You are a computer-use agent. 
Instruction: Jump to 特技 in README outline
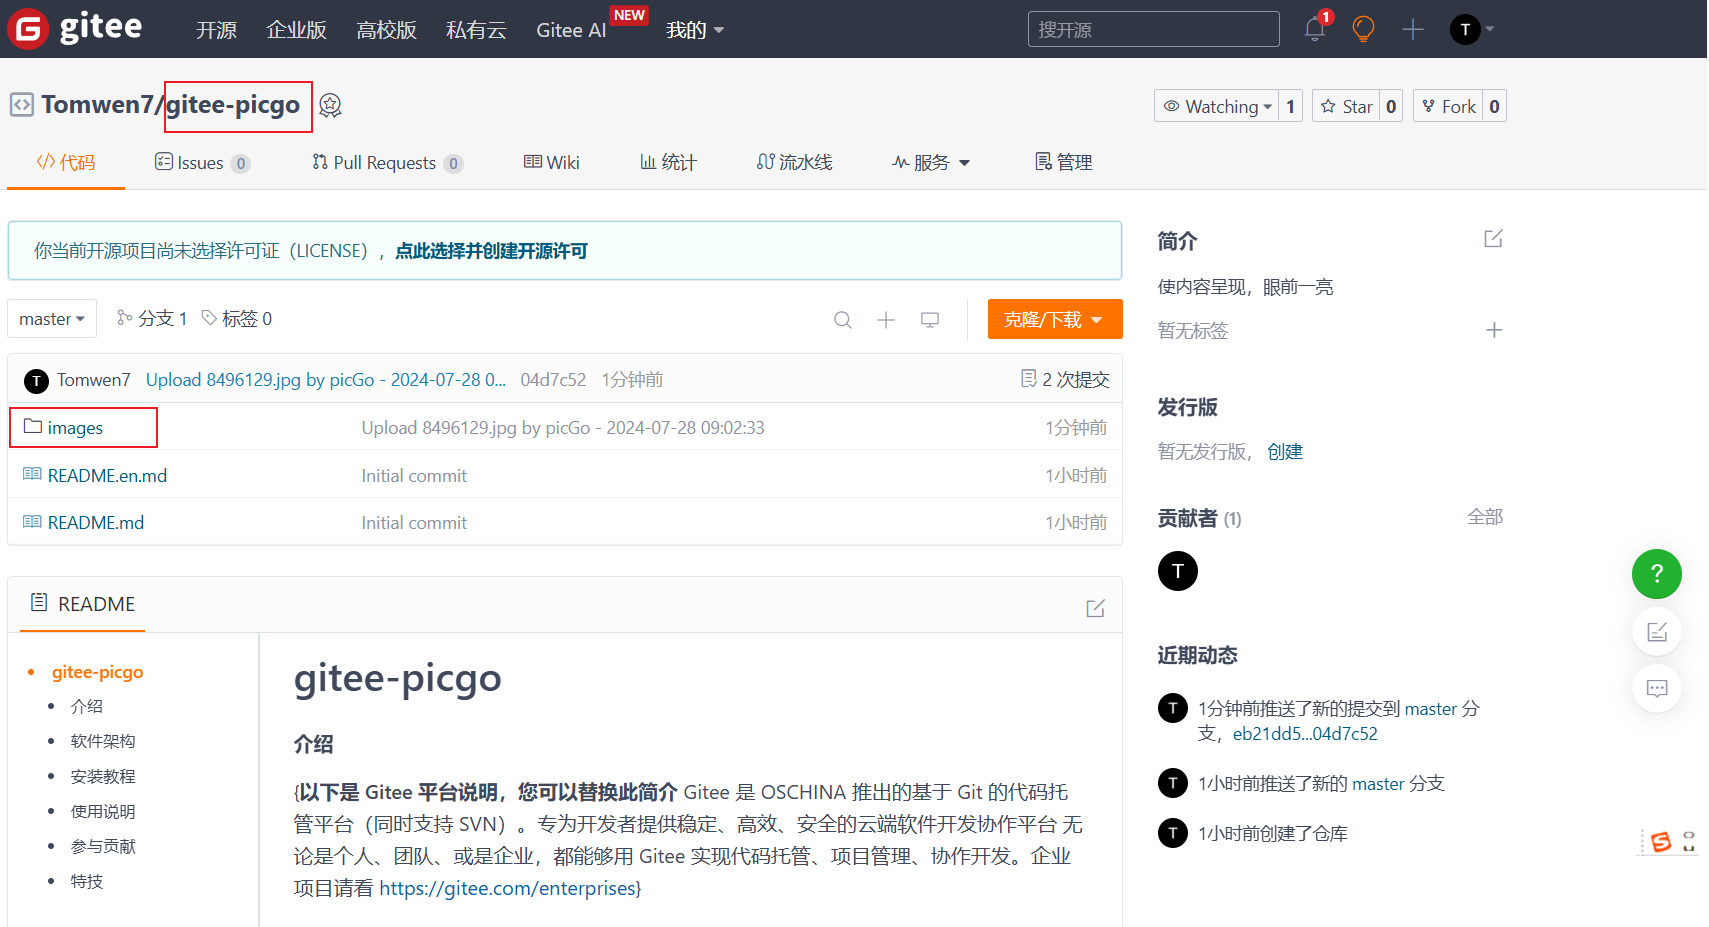point(87,881)
